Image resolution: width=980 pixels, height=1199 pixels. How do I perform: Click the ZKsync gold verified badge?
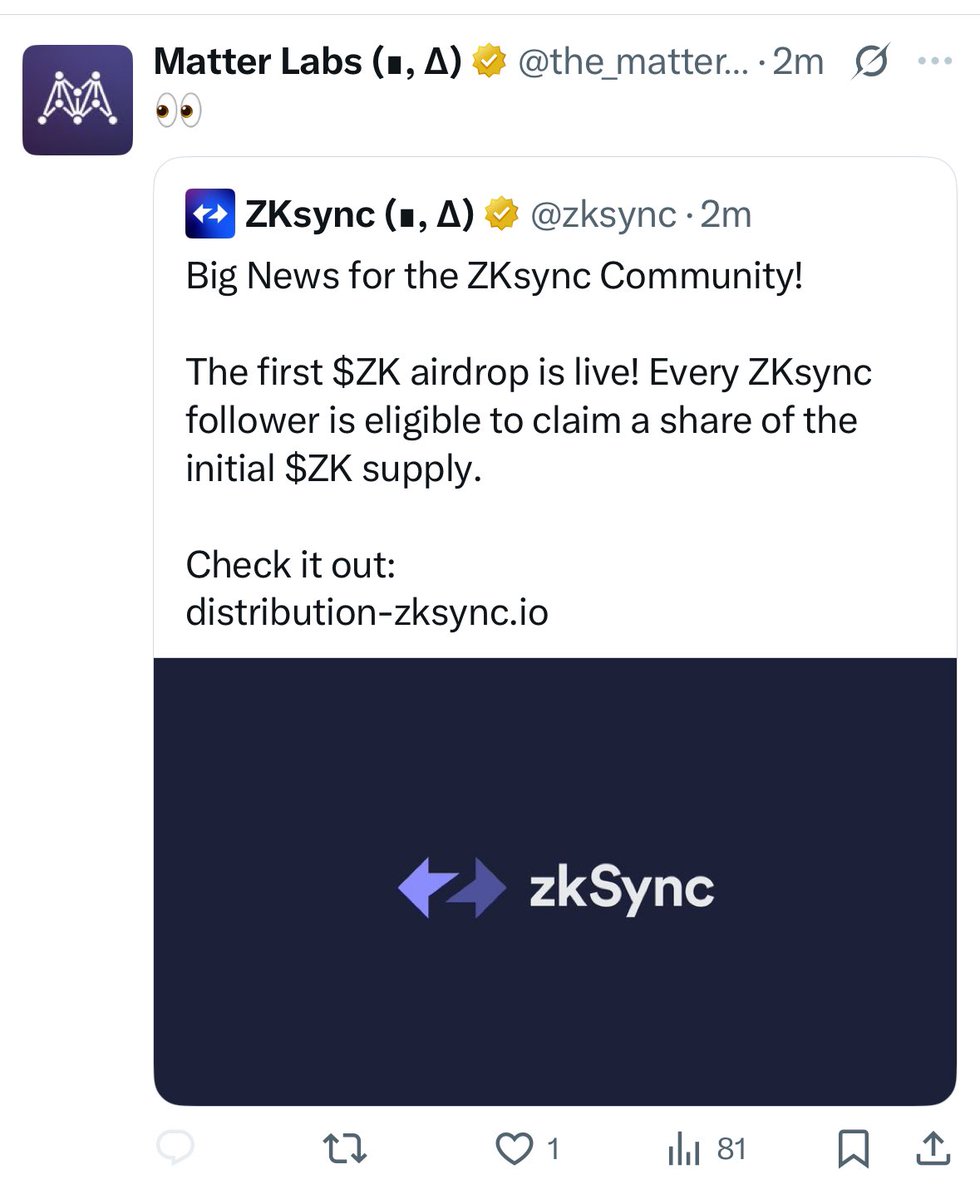[x=501, y=214]
